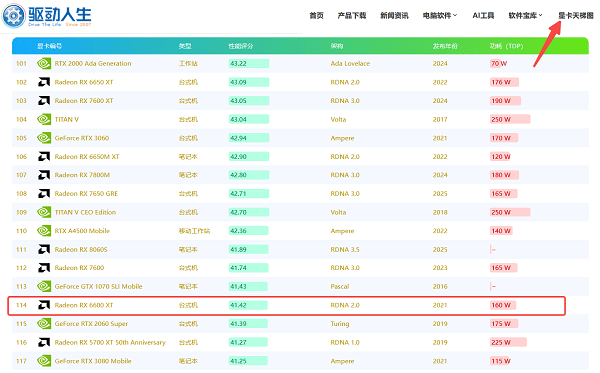The image size is (600, 373).
Task: Click the AMD icon beside Radeon RX 8060S
Action: (x=44, y=249)
